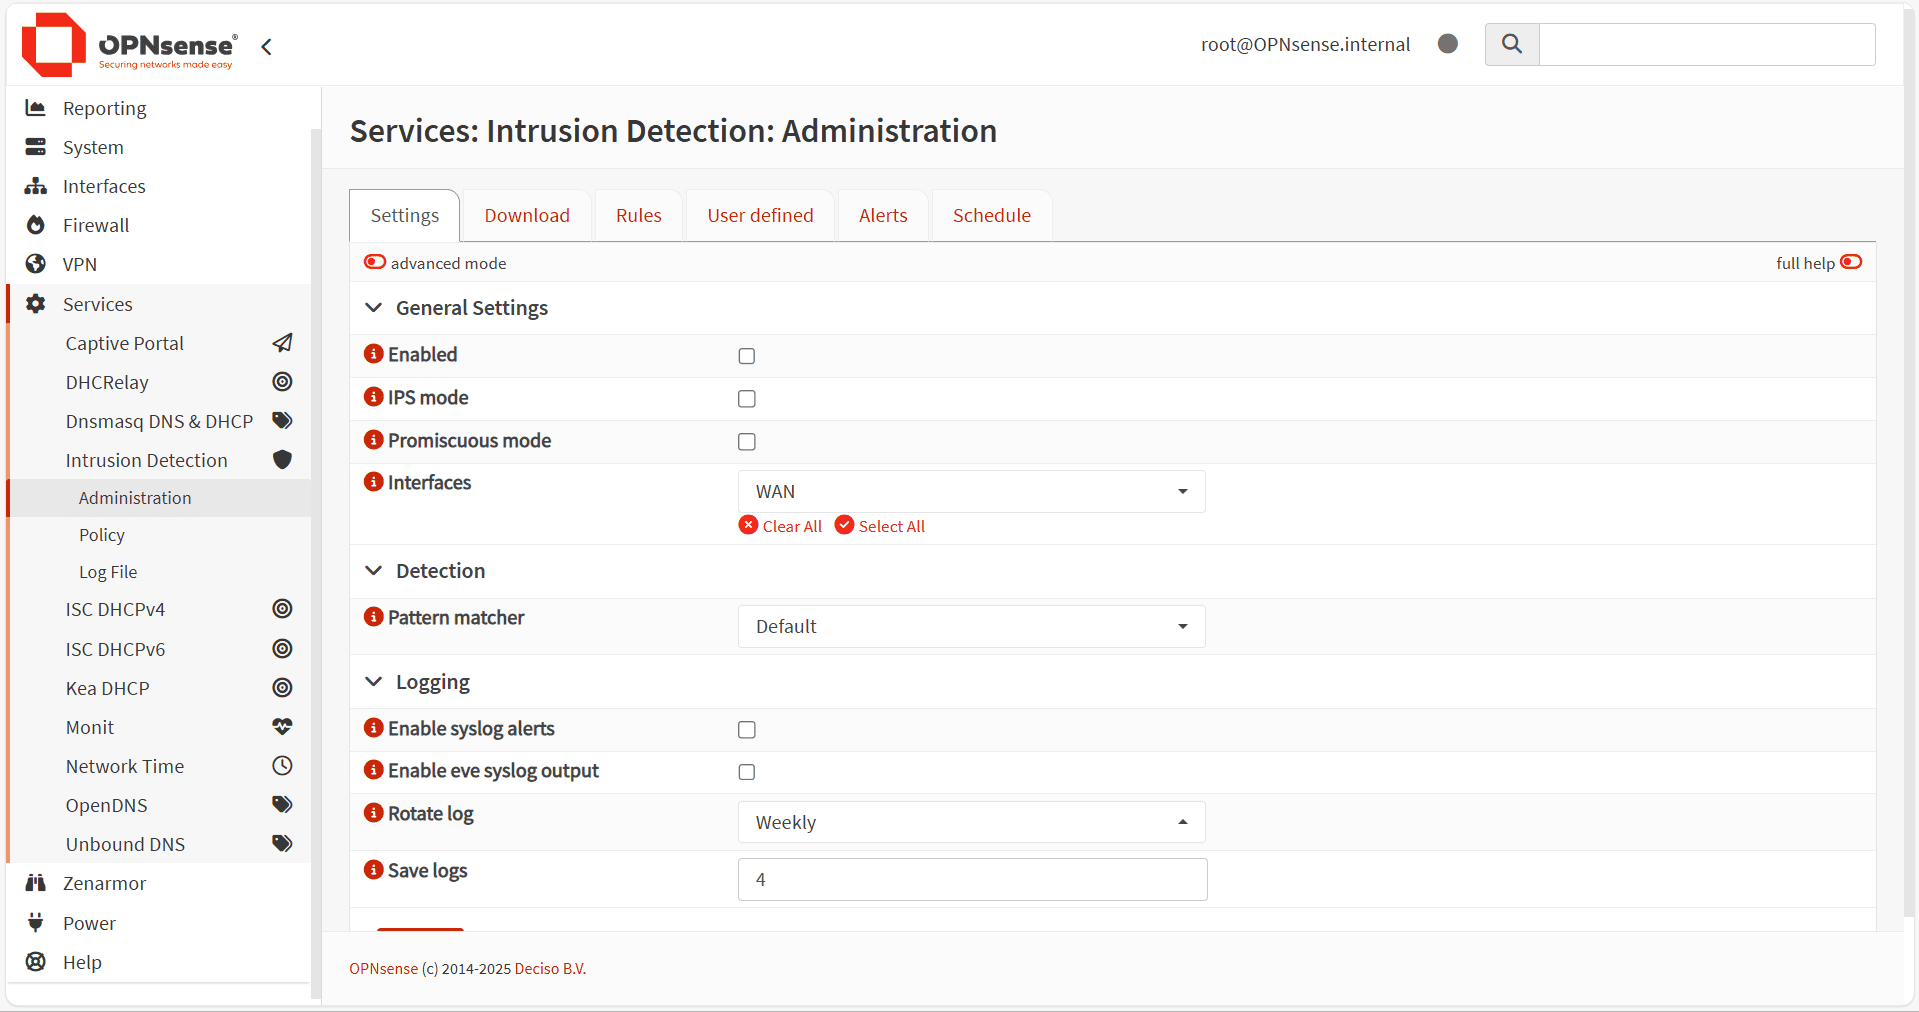The width and height of the screenshot is (1919, 1012).
Task: Click the info icon next to Rotate log
Action: [374, 813]
